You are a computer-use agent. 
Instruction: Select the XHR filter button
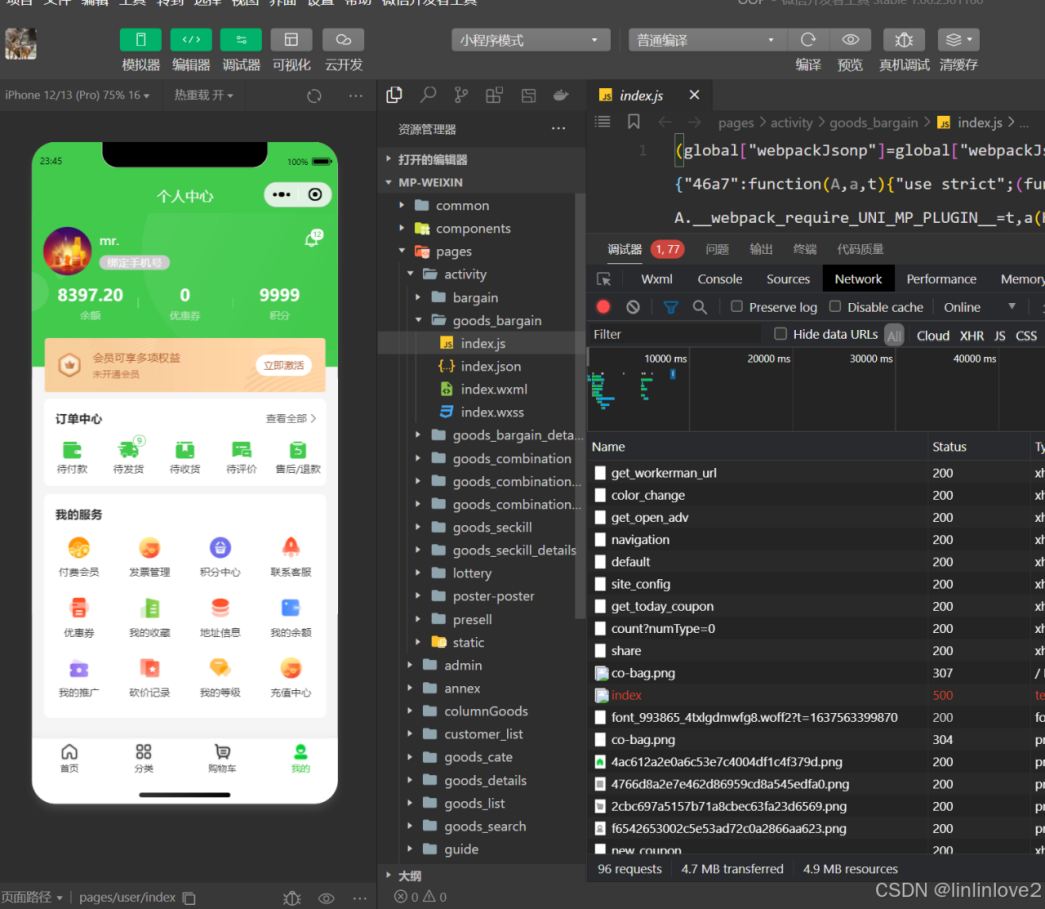point(971,335)
